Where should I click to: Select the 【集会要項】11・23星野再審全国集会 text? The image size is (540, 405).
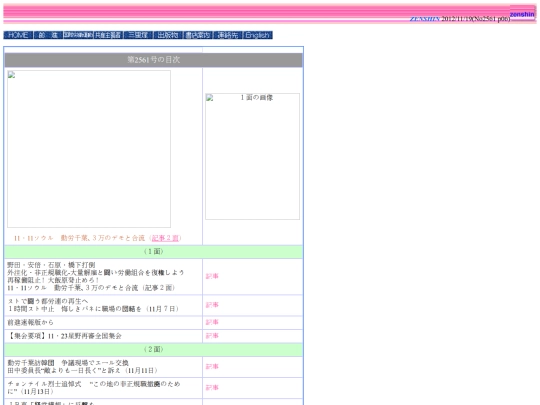64,336
